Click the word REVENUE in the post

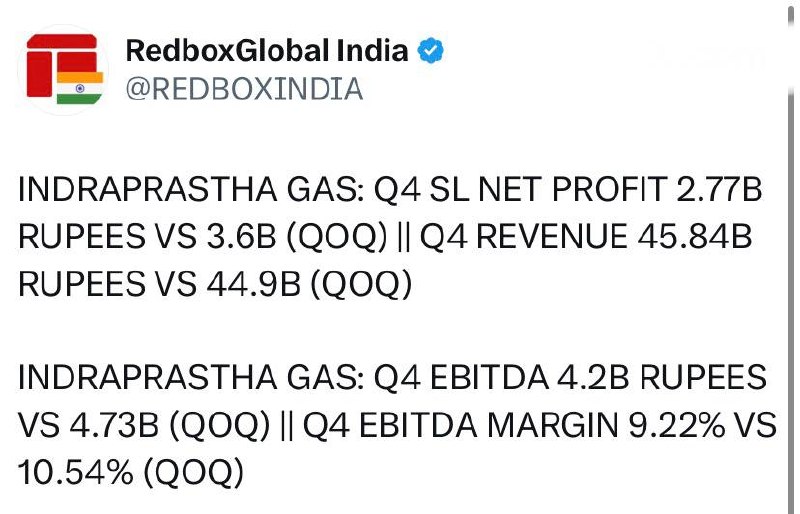552,236
